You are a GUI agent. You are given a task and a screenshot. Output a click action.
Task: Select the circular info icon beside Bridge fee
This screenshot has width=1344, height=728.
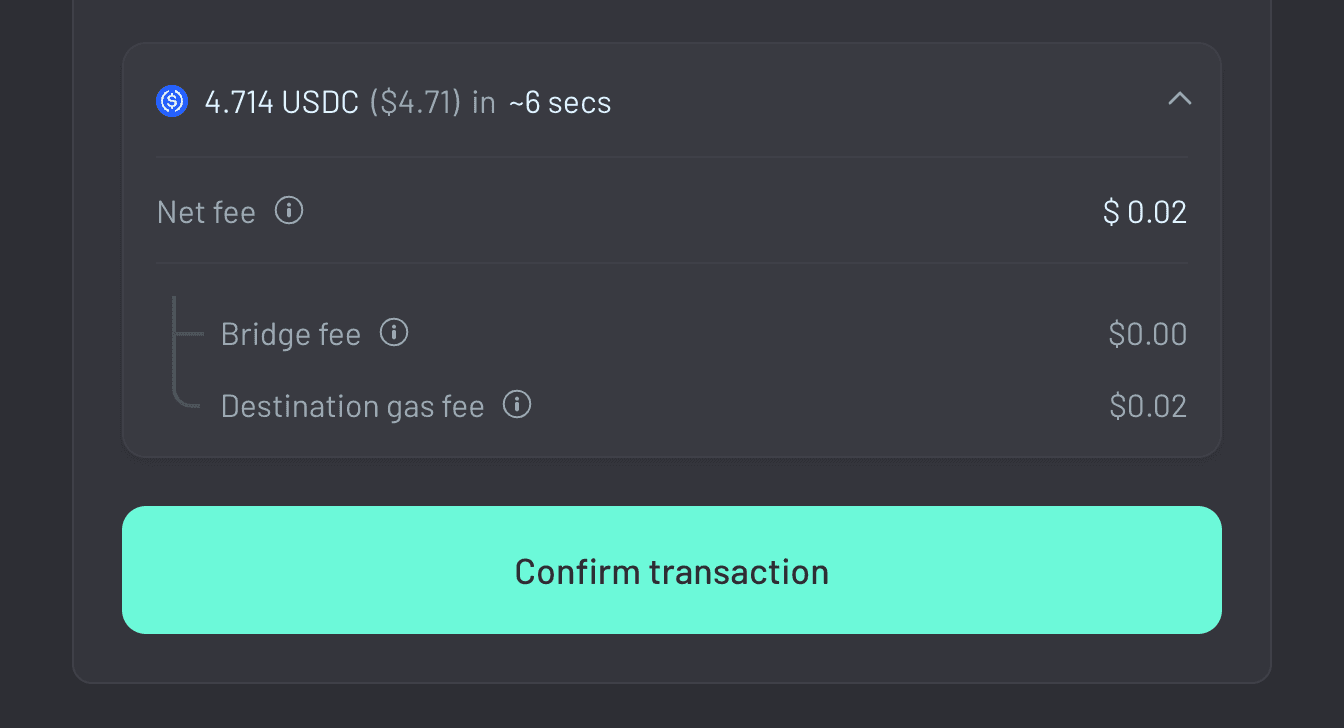point(394,333)
